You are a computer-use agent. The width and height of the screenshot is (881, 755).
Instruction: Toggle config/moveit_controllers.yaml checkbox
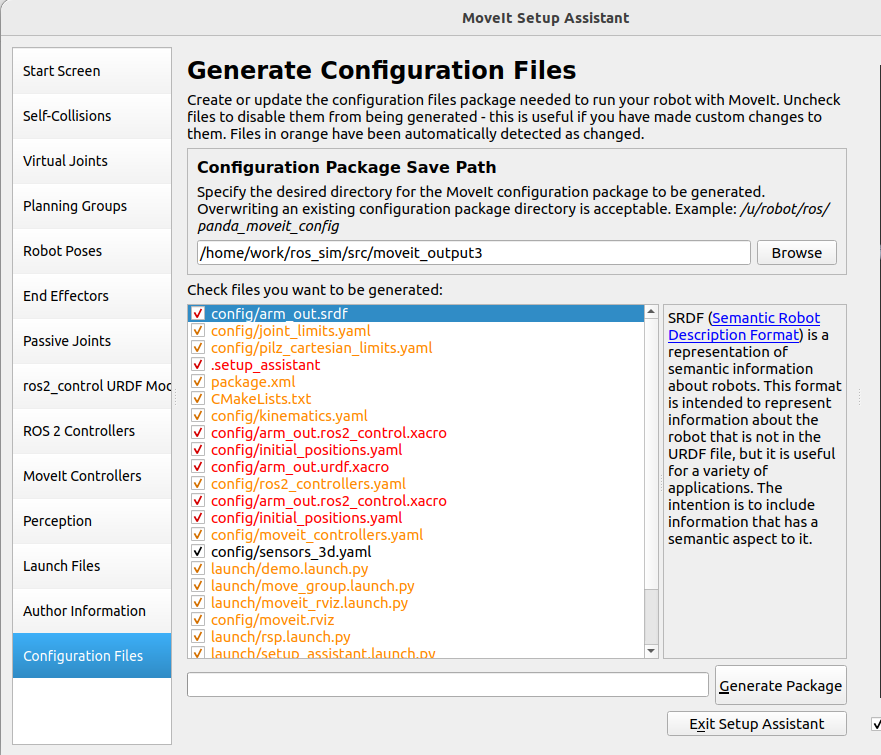tap(198, 534)
